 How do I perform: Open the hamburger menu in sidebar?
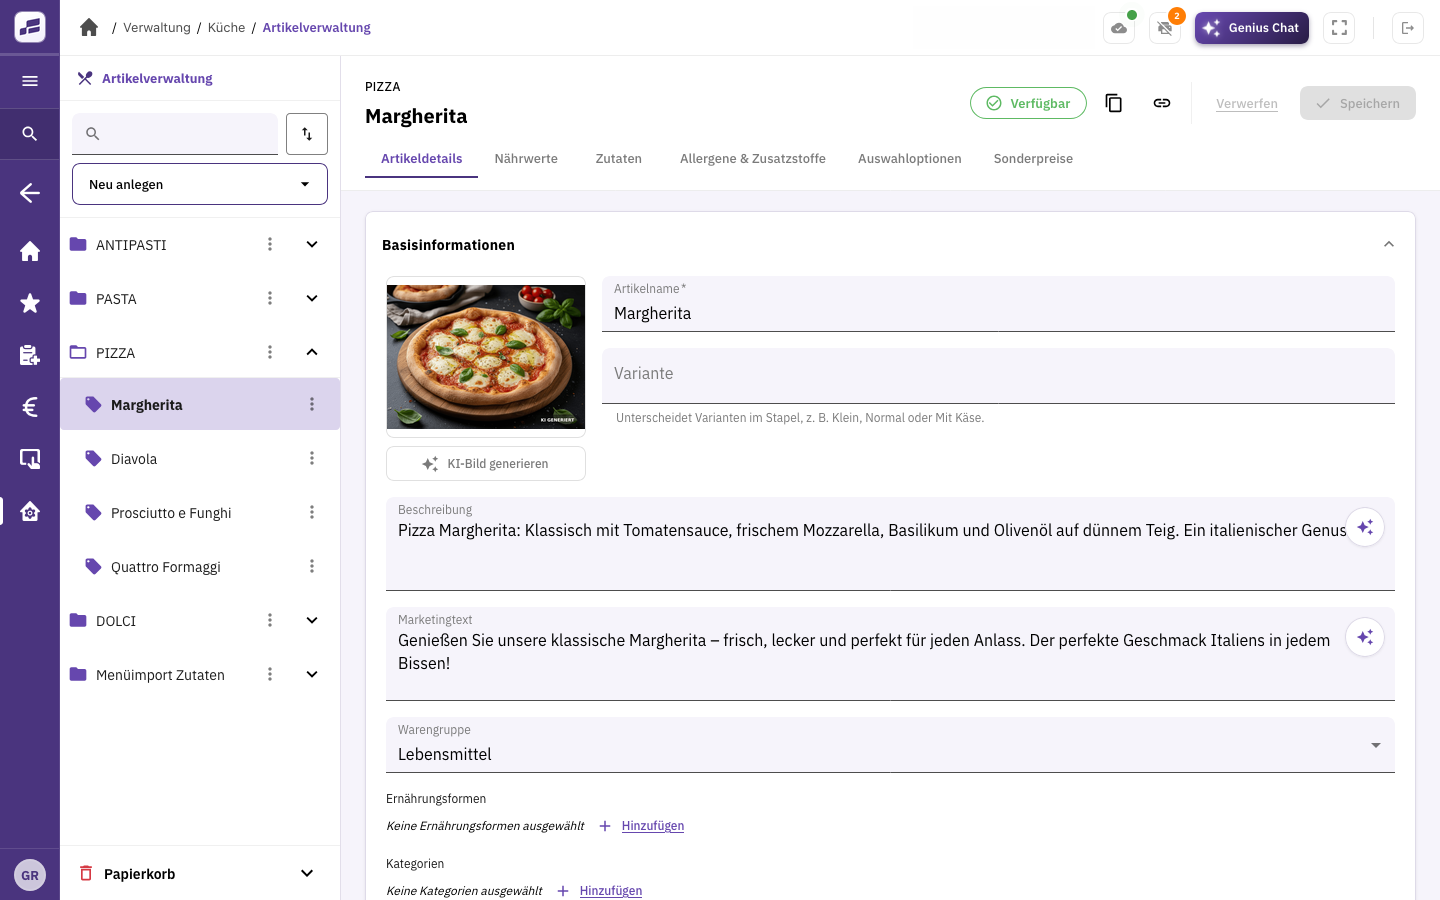click(30, 81)
